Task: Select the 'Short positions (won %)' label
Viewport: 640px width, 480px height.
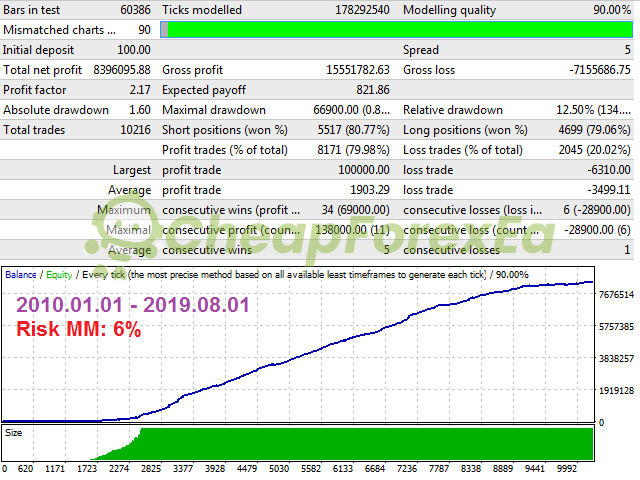Action: pyautogui.click(x=224, y=130)
